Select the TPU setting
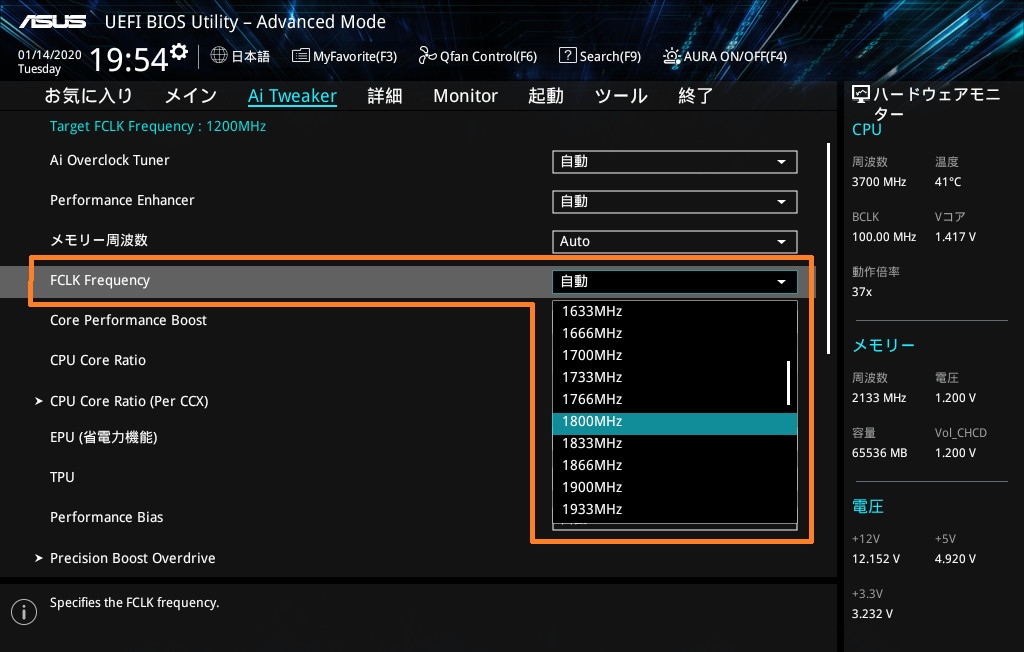This screenshot has height=652, width=1024. point(62,477)
